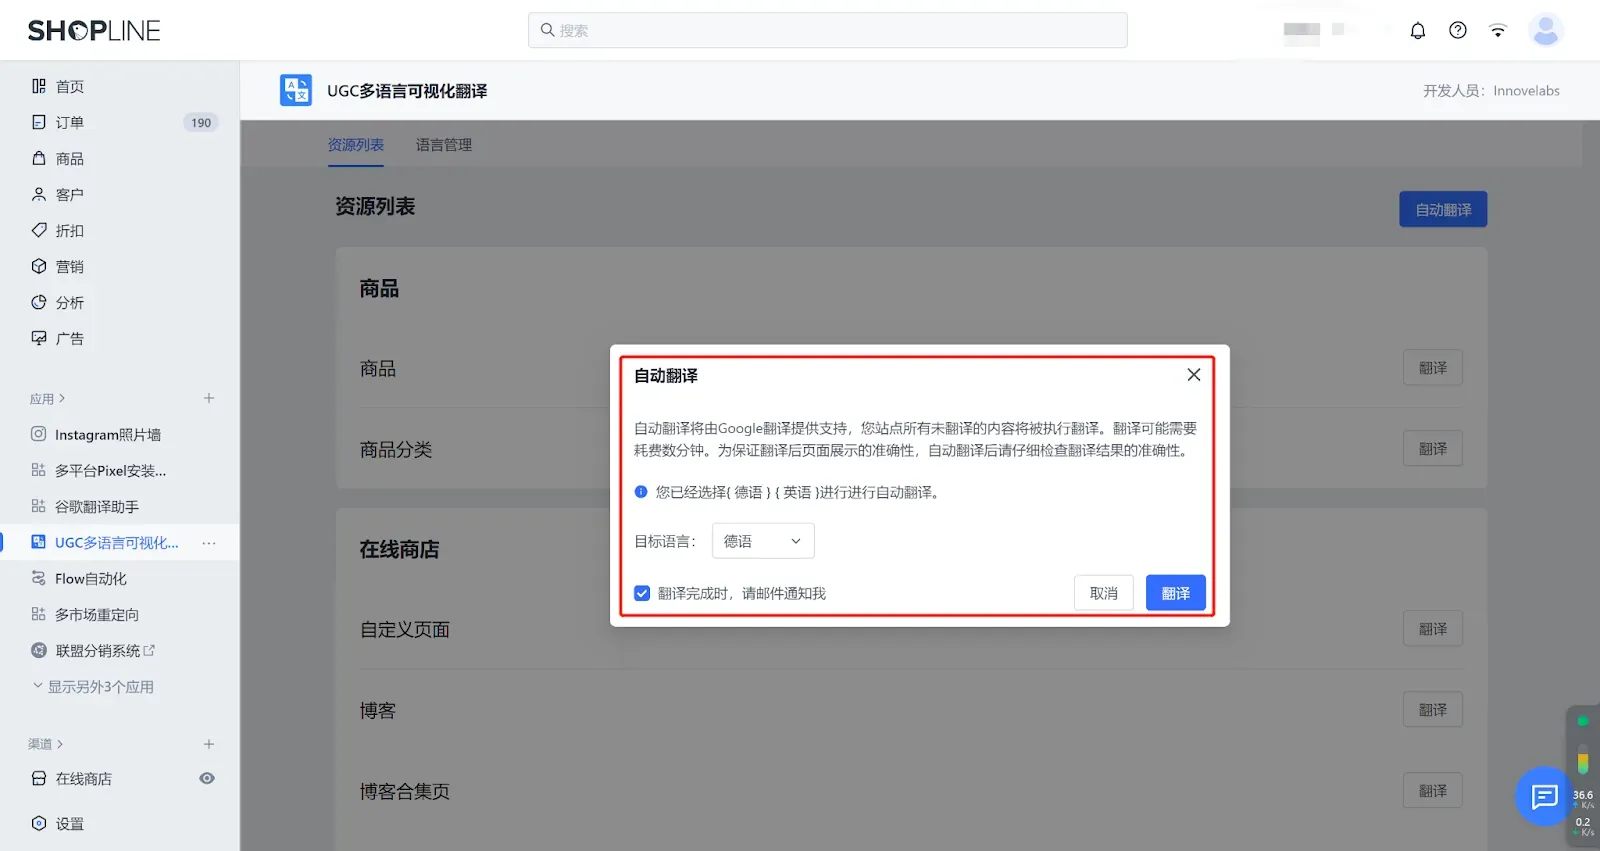1600x851 pixels.
Task: Click the 取消 button
Action: 1103,593
